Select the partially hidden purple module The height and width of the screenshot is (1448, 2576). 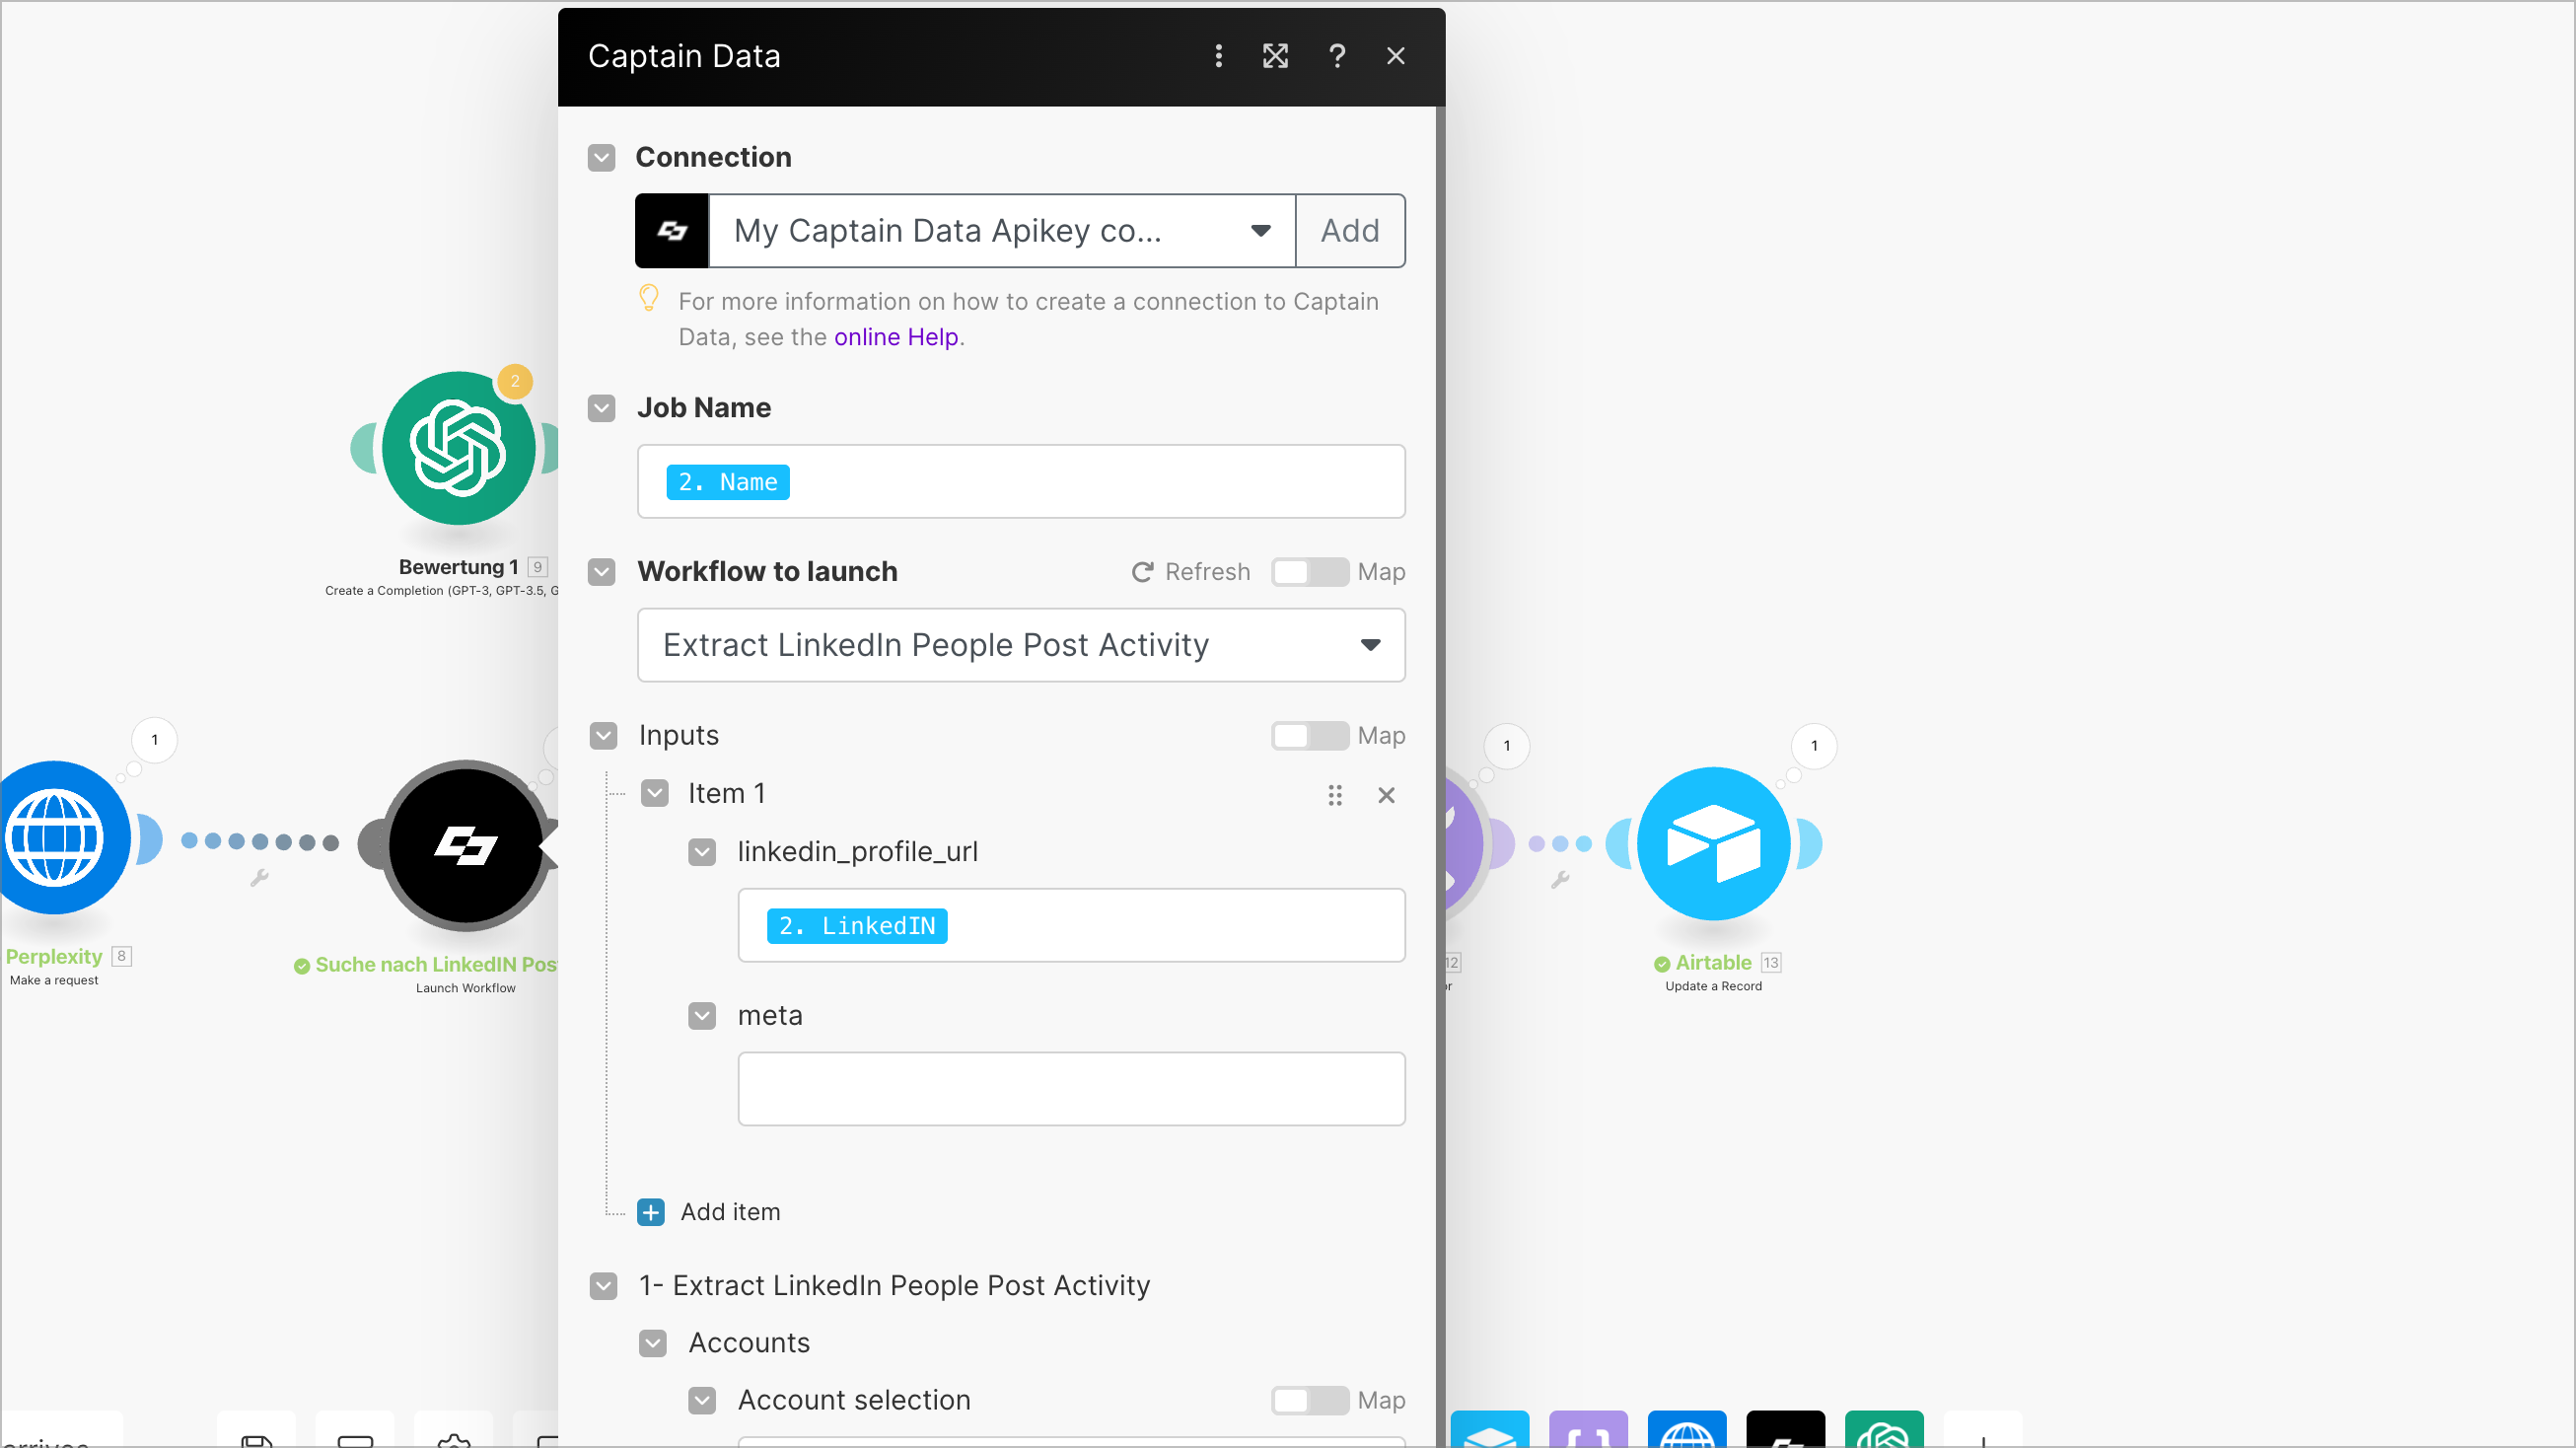[x=1464, y=846]
